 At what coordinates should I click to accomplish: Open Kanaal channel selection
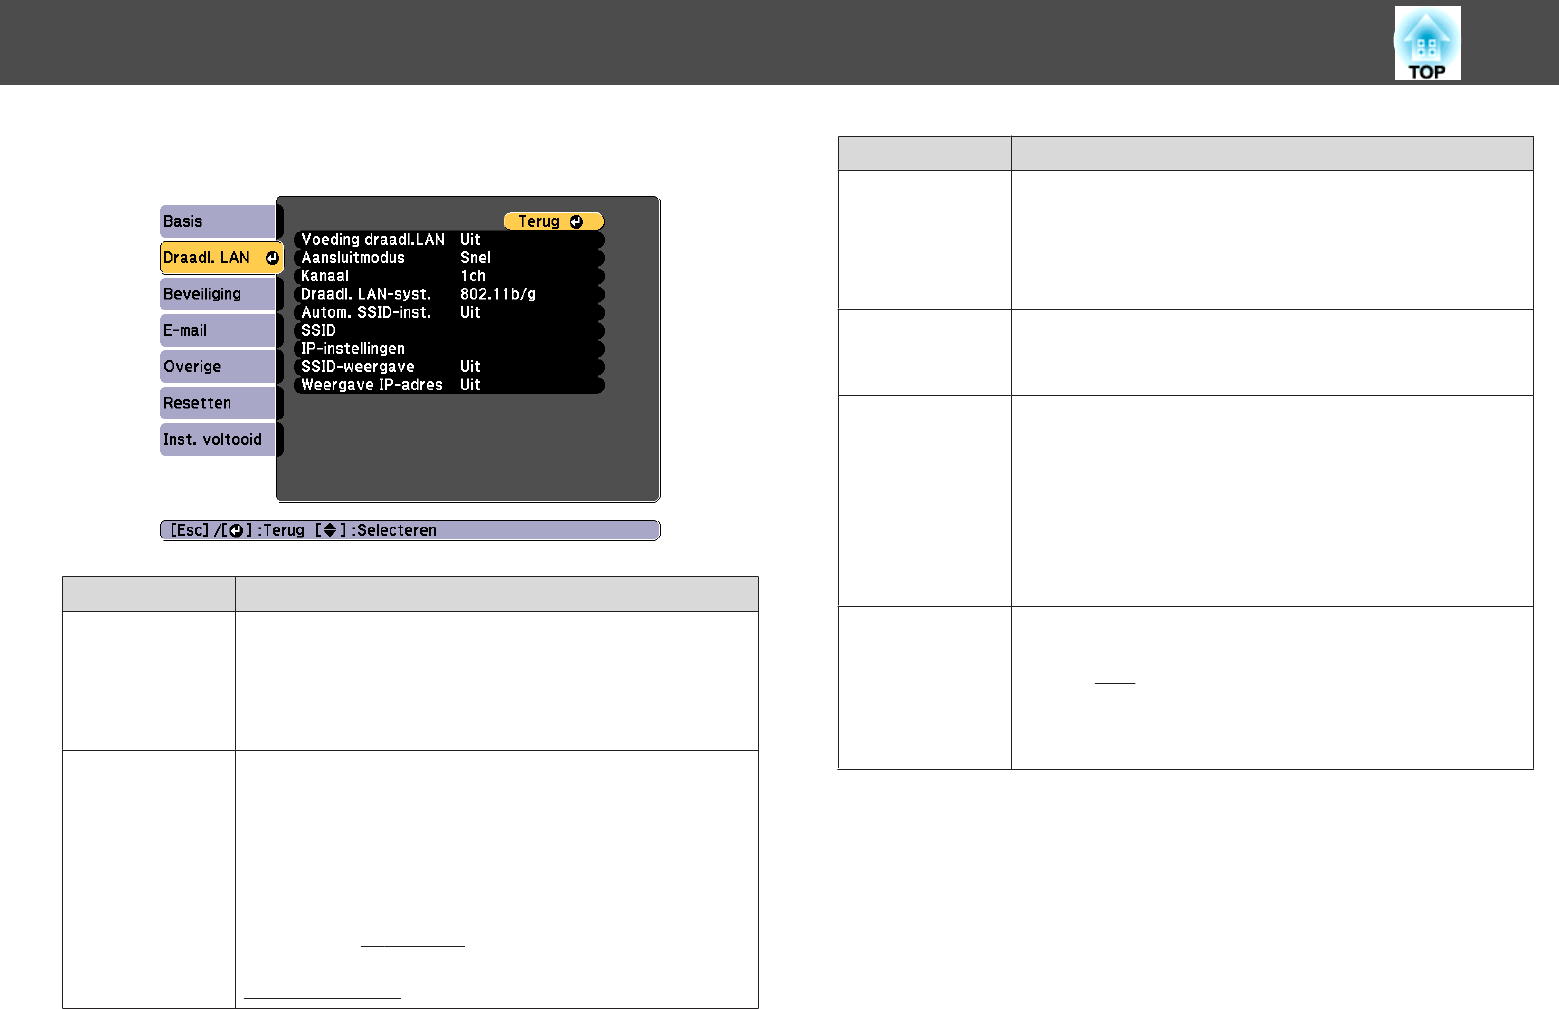tap(449, 276)
